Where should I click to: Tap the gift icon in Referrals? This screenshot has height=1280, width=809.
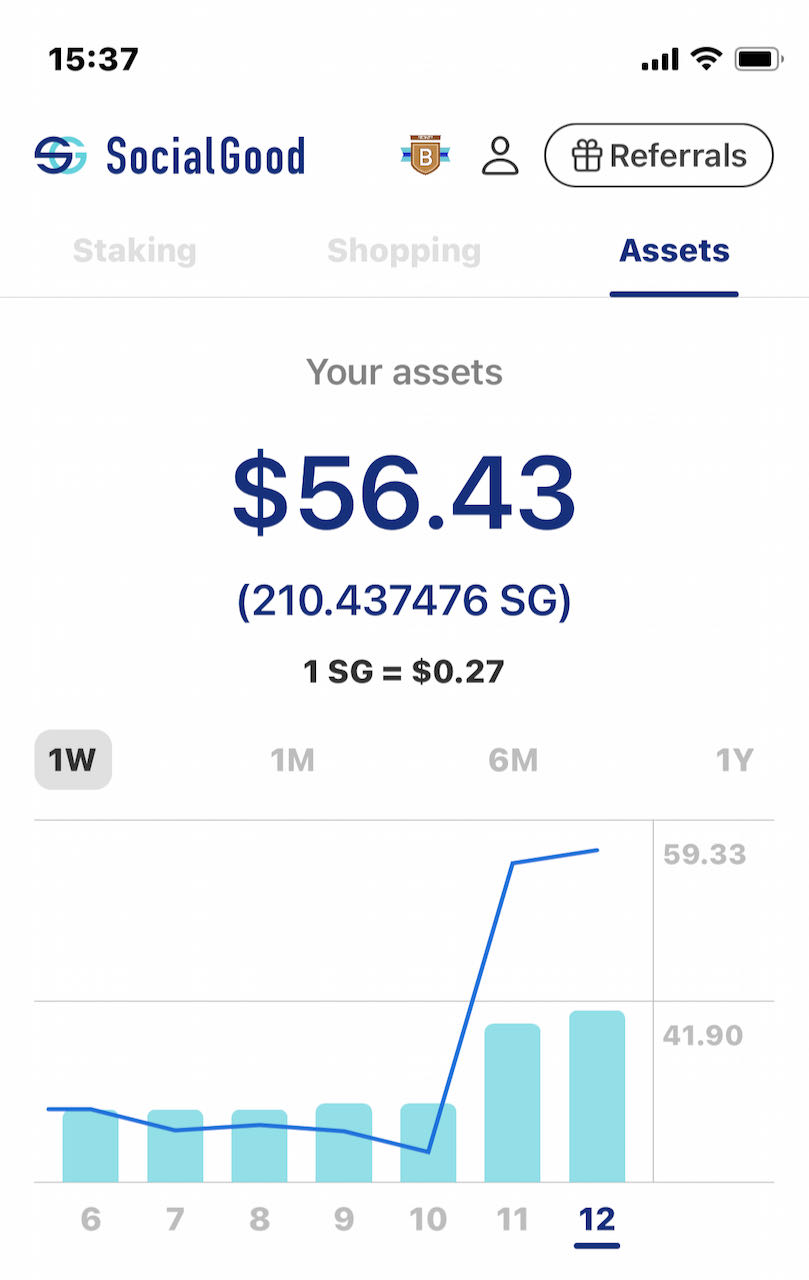586,156
